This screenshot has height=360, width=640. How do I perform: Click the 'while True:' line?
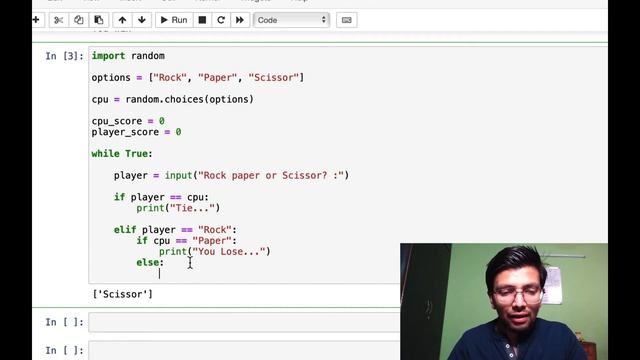(x=122, y=154)
